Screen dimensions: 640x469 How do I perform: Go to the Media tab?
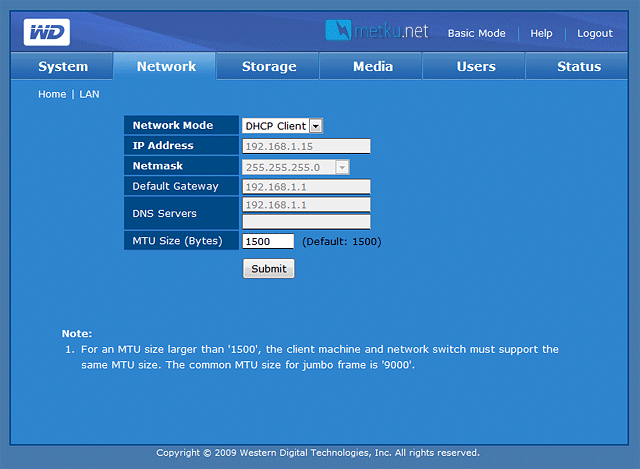[x=373, y=66]
